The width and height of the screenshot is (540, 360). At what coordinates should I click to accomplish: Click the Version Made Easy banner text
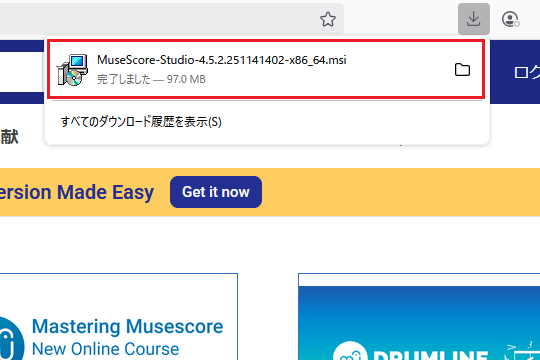pos(76,192)
